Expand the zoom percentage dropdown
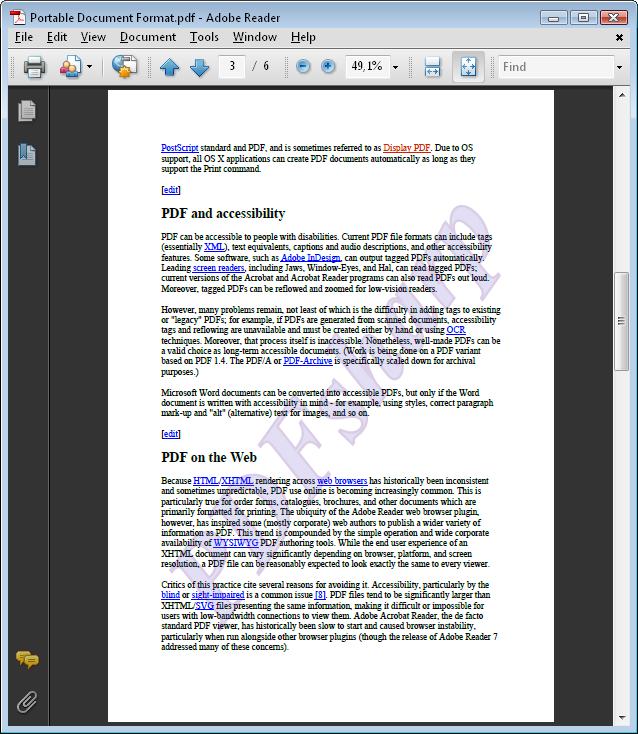The image size is (638, 734). pos(395,67)
